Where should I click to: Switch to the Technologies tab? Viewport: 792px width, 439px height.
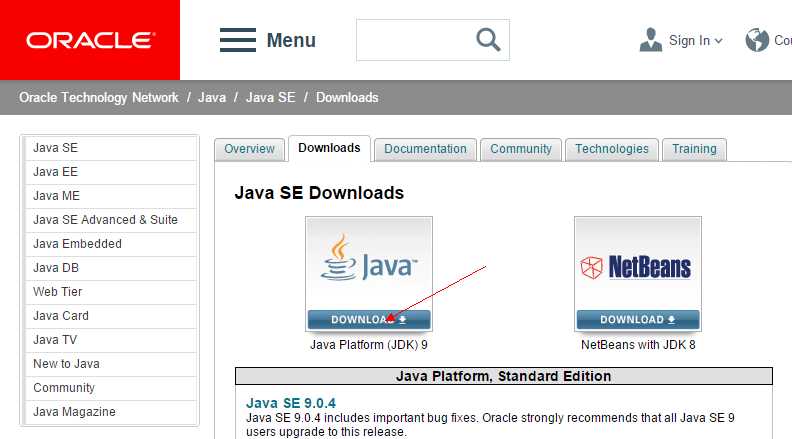click(x=612, y=150)
